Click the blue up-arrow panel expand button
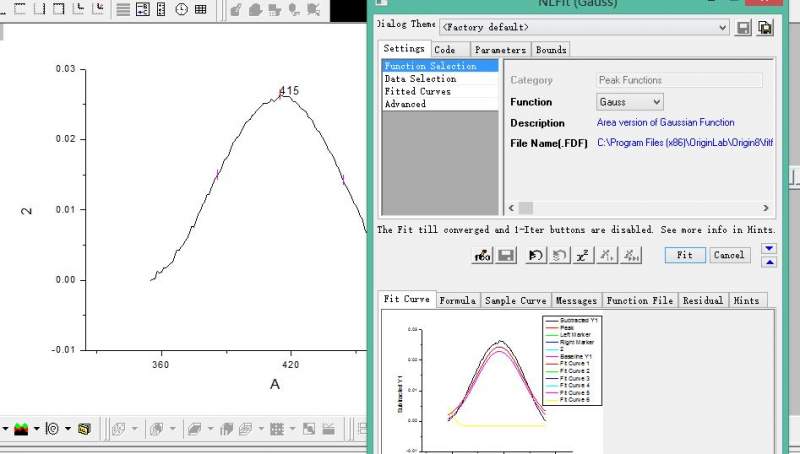 coord(769,262)
